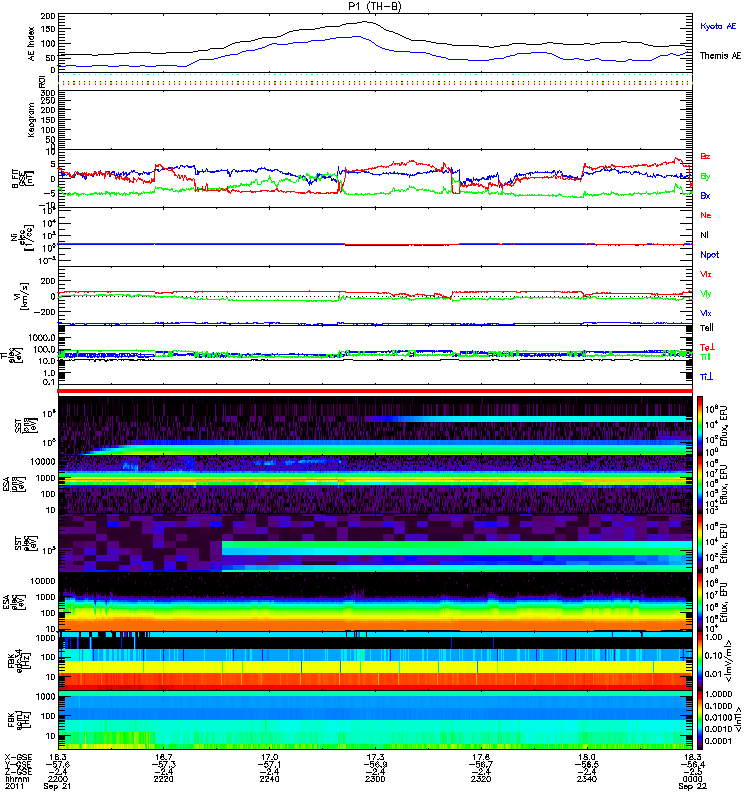The width and height of the screenshot is (750, 800).
Task: Click the green 'Ti∥' temperature label
Action: (x=705, y=357)
